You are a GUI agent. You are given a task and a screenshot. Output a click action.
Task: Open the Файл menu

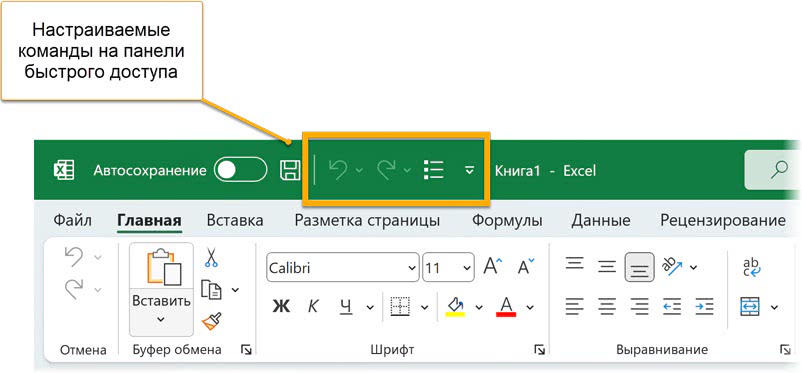[72, 221]
